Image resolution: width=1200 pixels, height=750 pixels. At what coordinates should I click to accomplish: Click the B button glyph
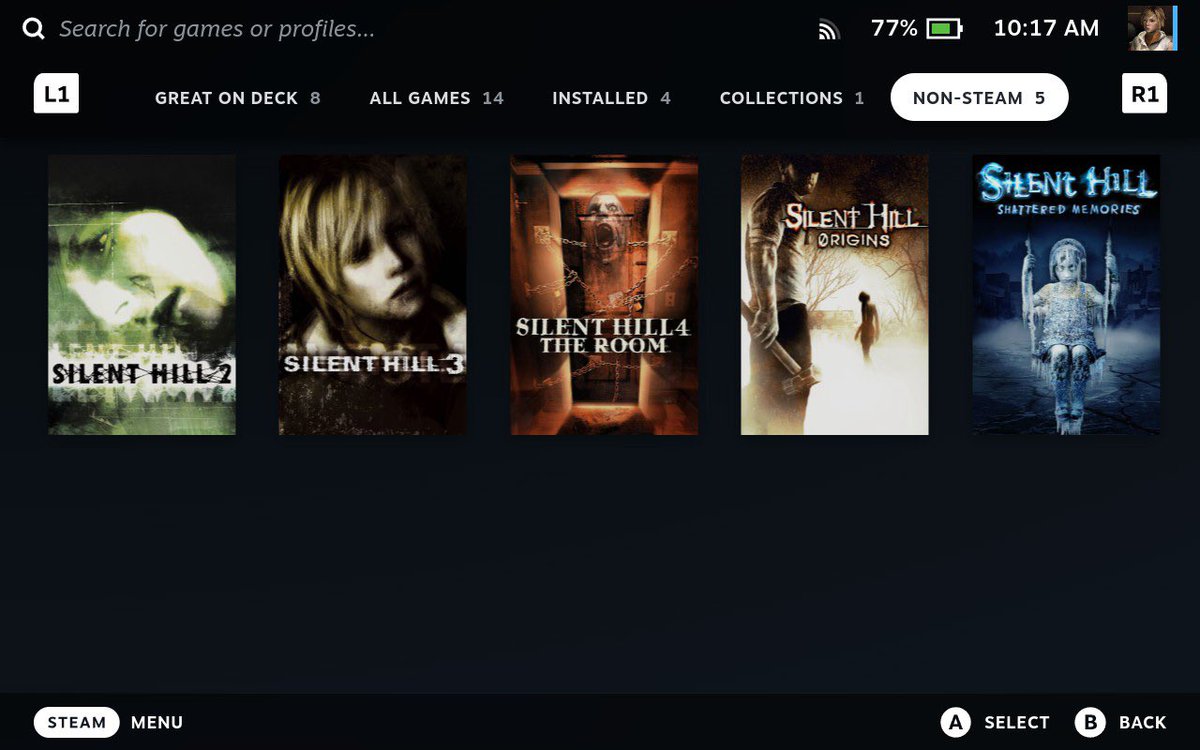[1090, 722]
